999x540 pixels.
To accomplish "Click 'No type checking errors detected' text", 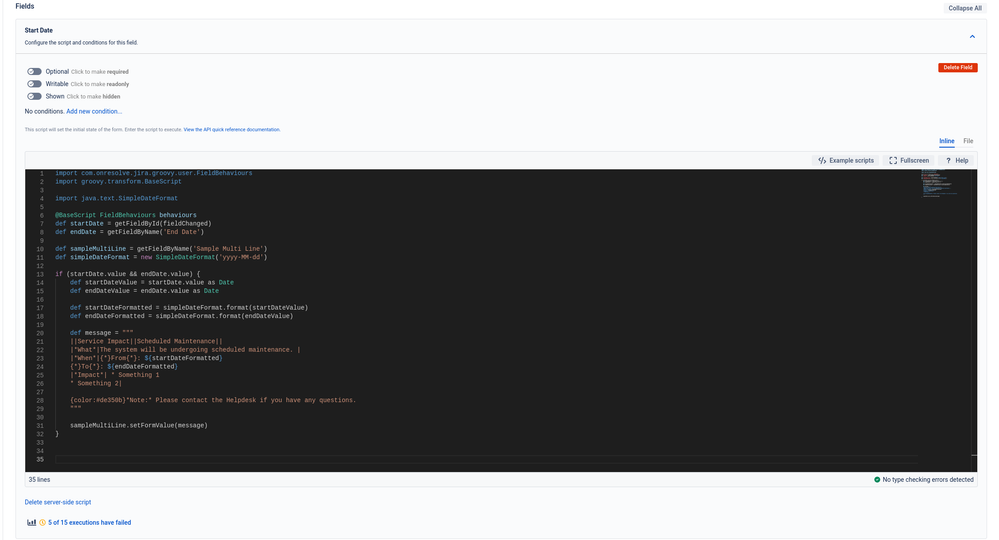I will pyautogui.click(x=928, y=480).
